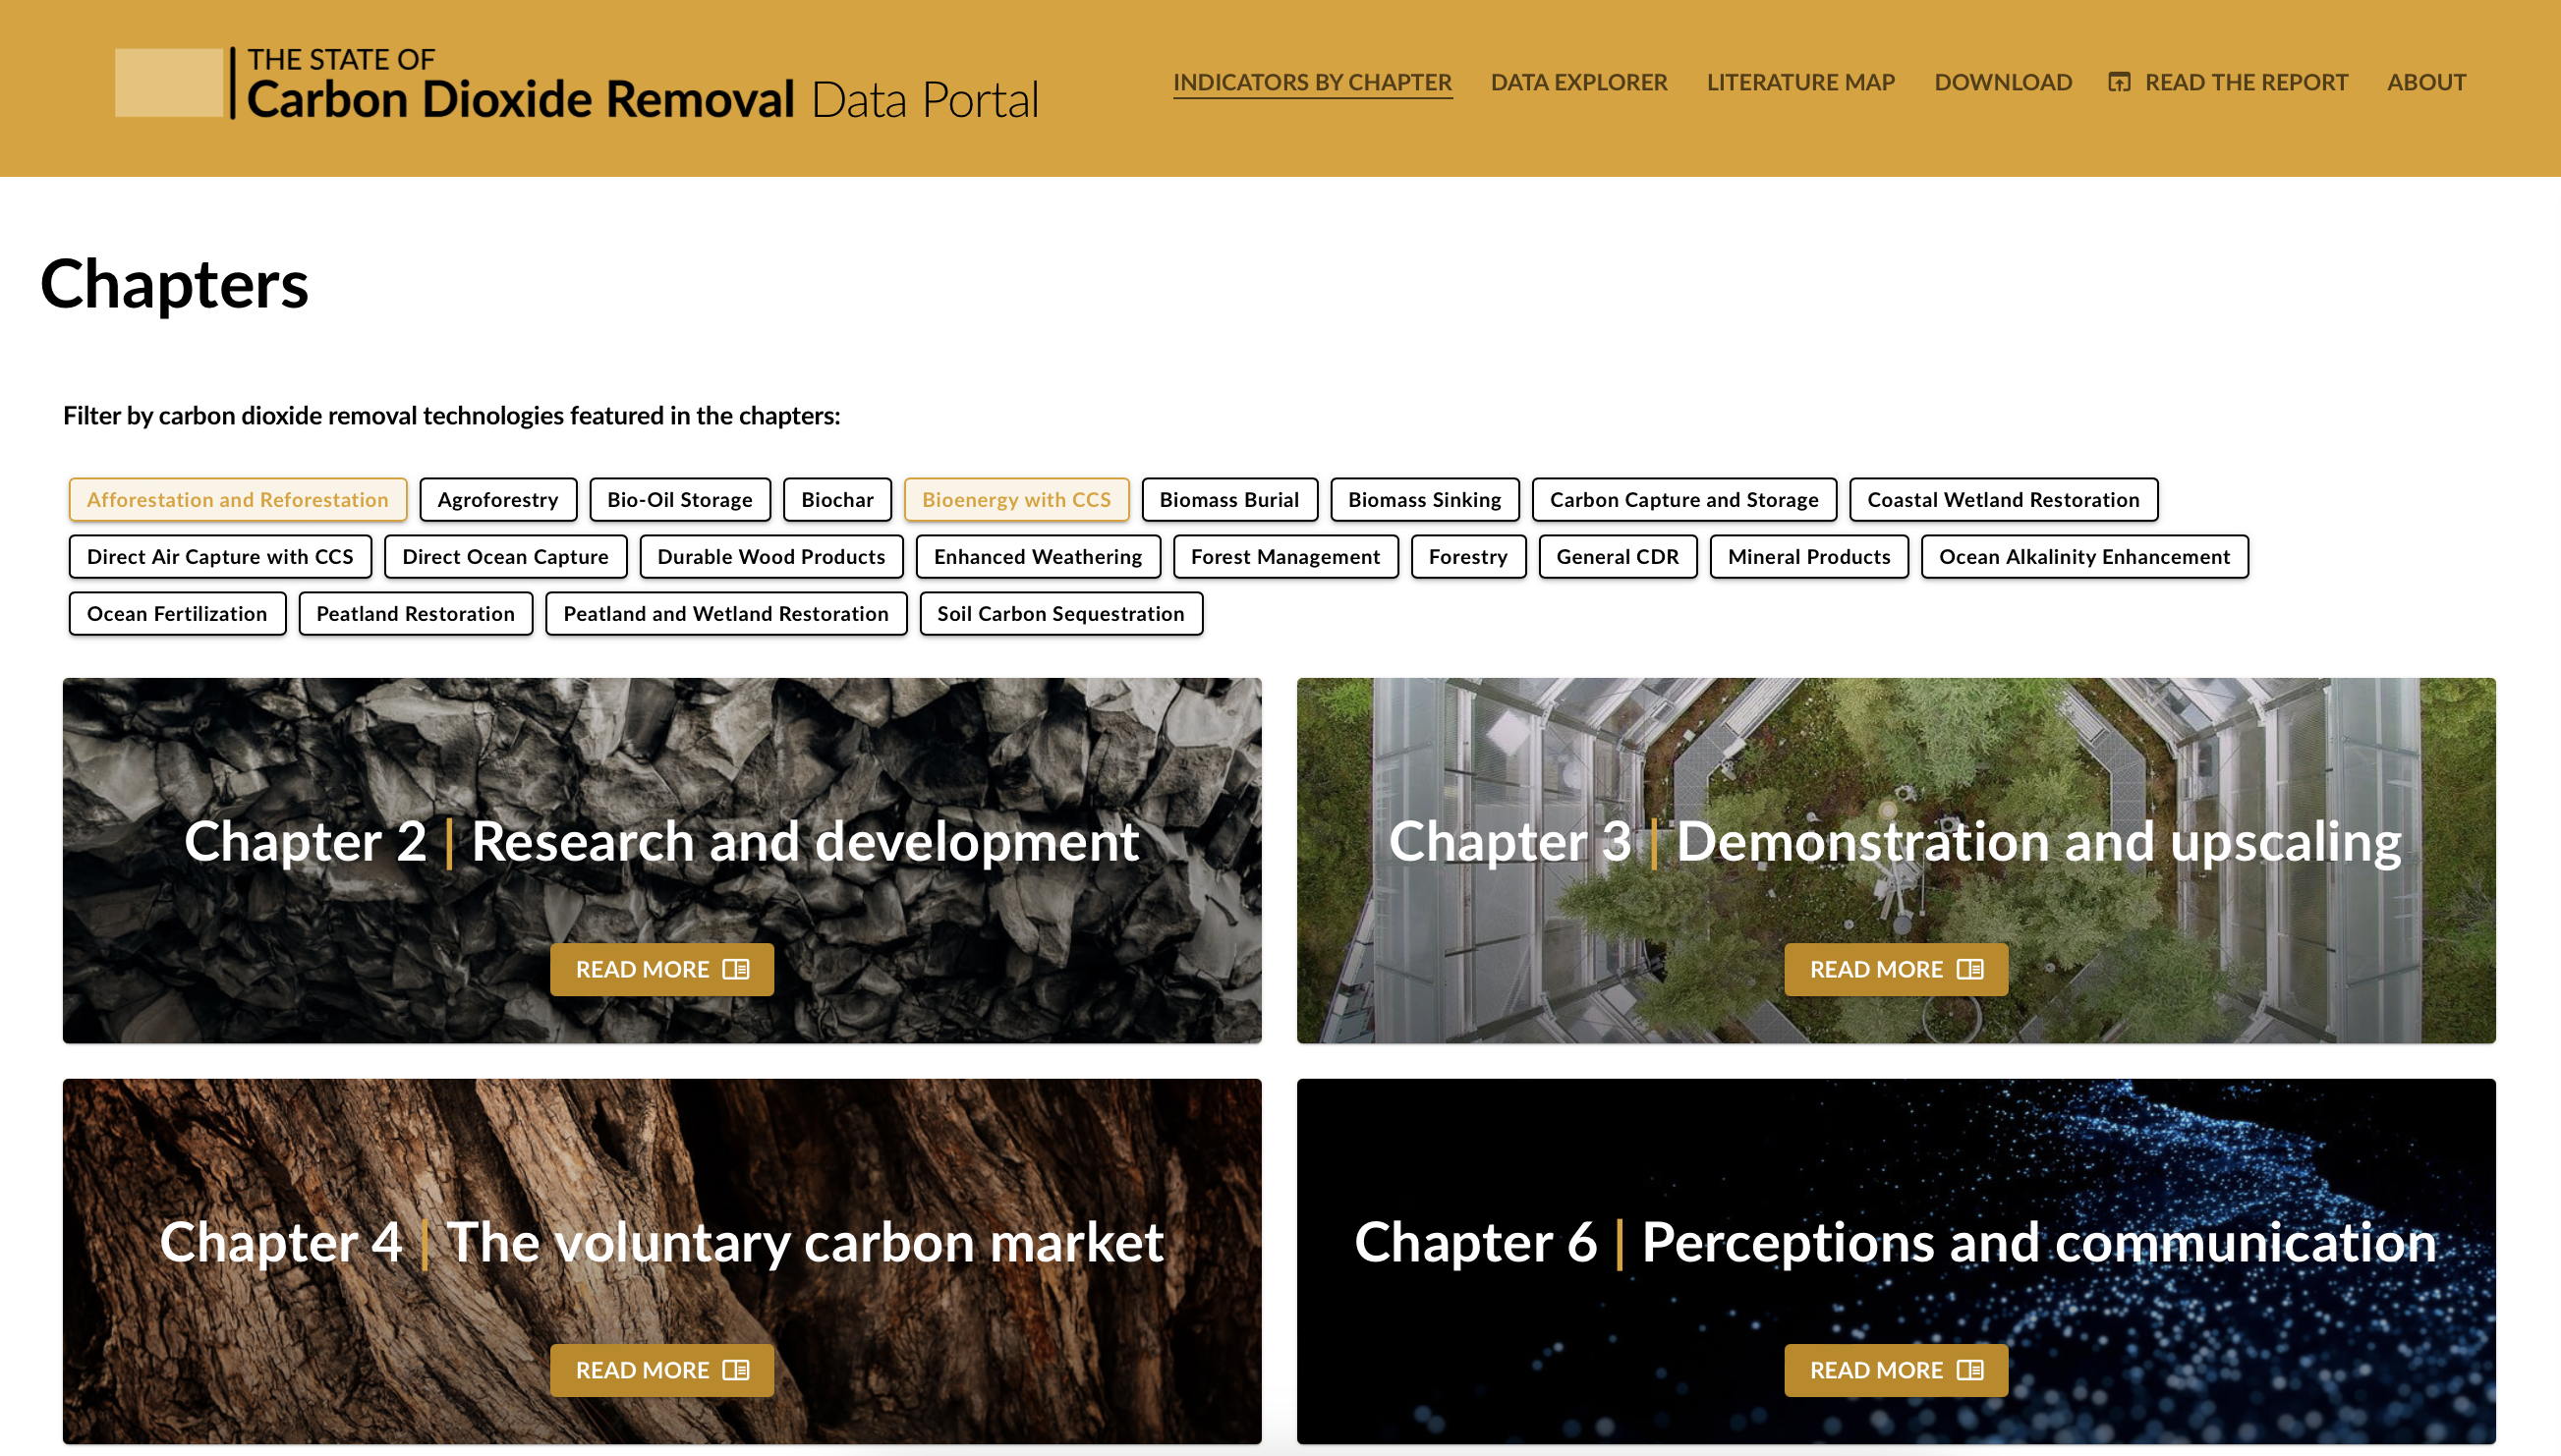
Task: Click Read More label for Chapter 6
Action: 1876,1370
